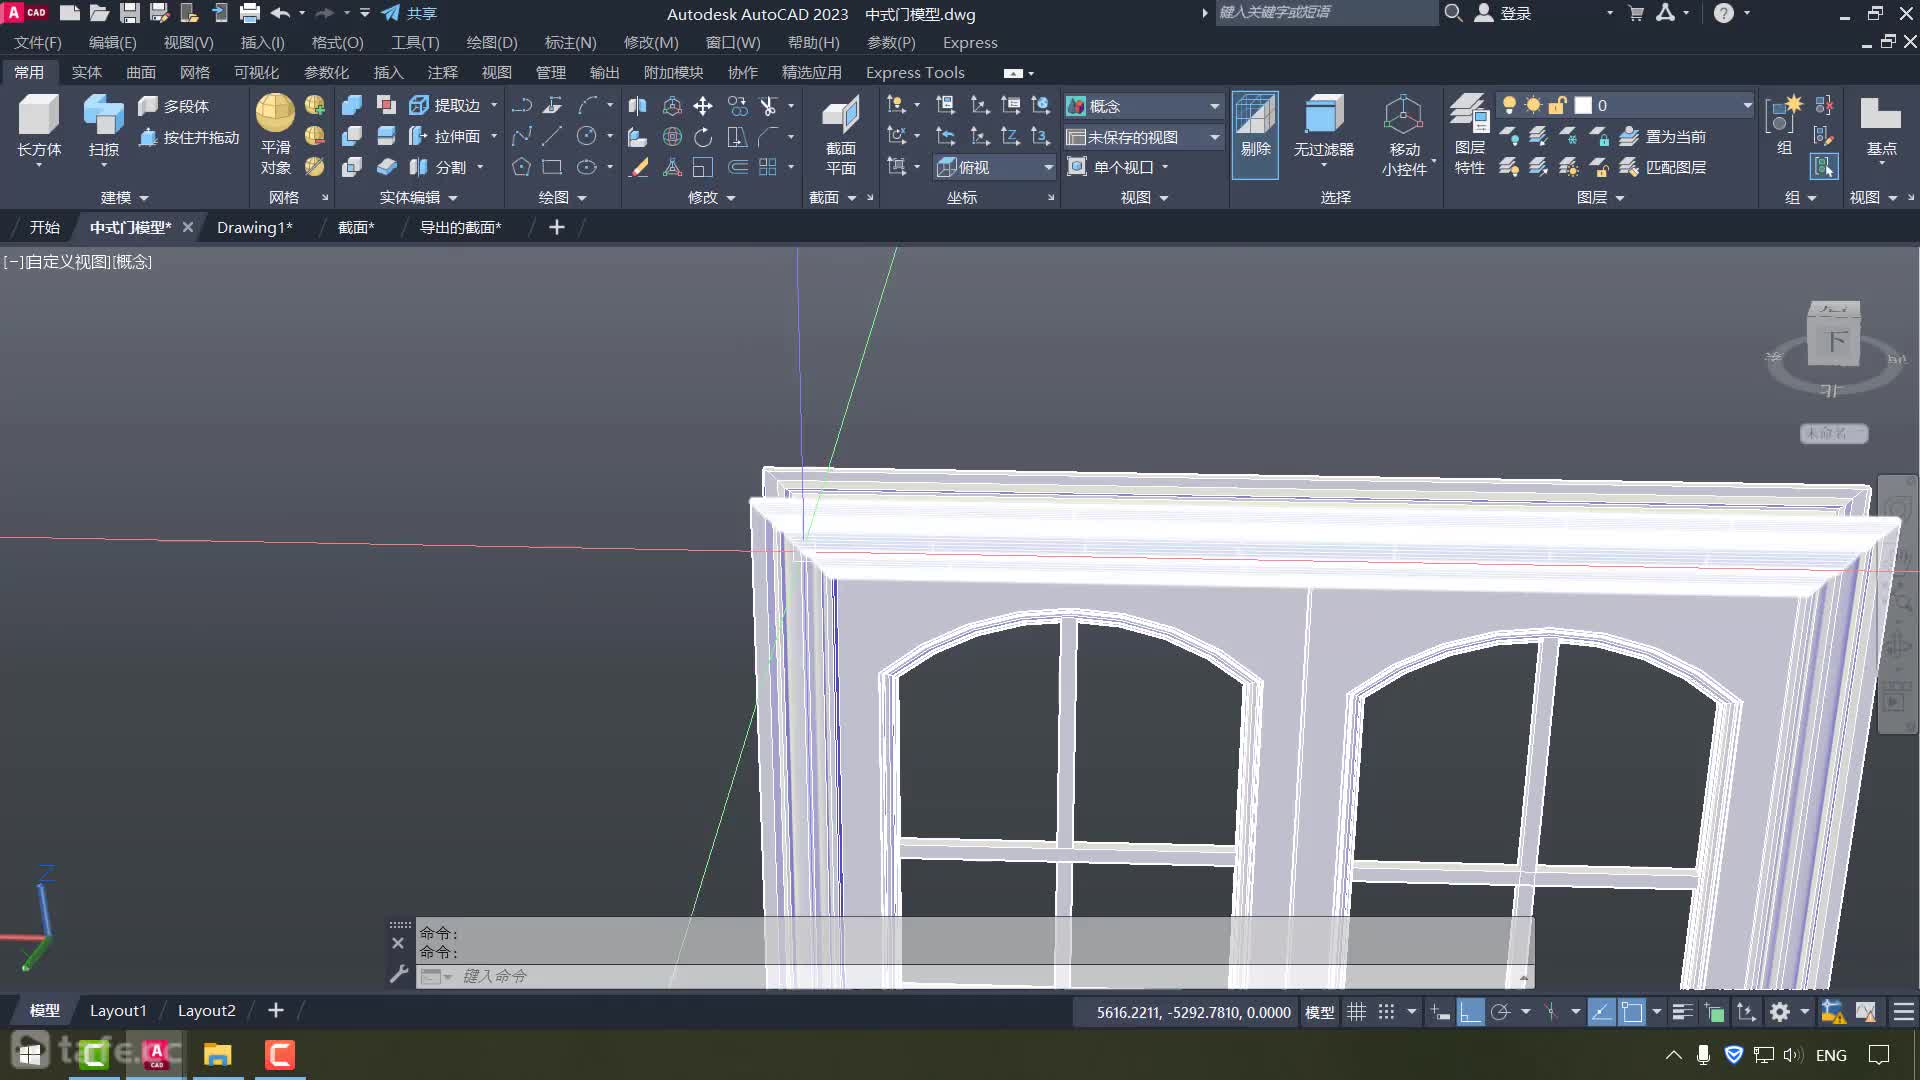Click the Extract Edges (提取边) tool
Viewport: 1920px width, 1080px height.
click(x=446, y=105)
